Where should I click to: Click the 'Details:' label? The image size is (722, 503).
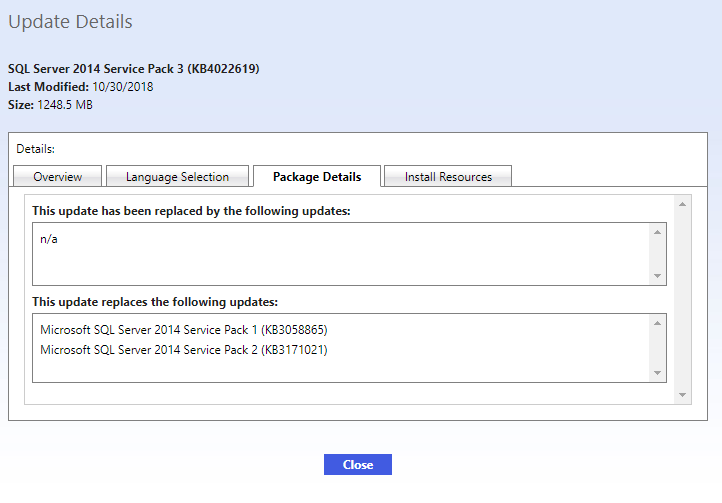point(35,149)
